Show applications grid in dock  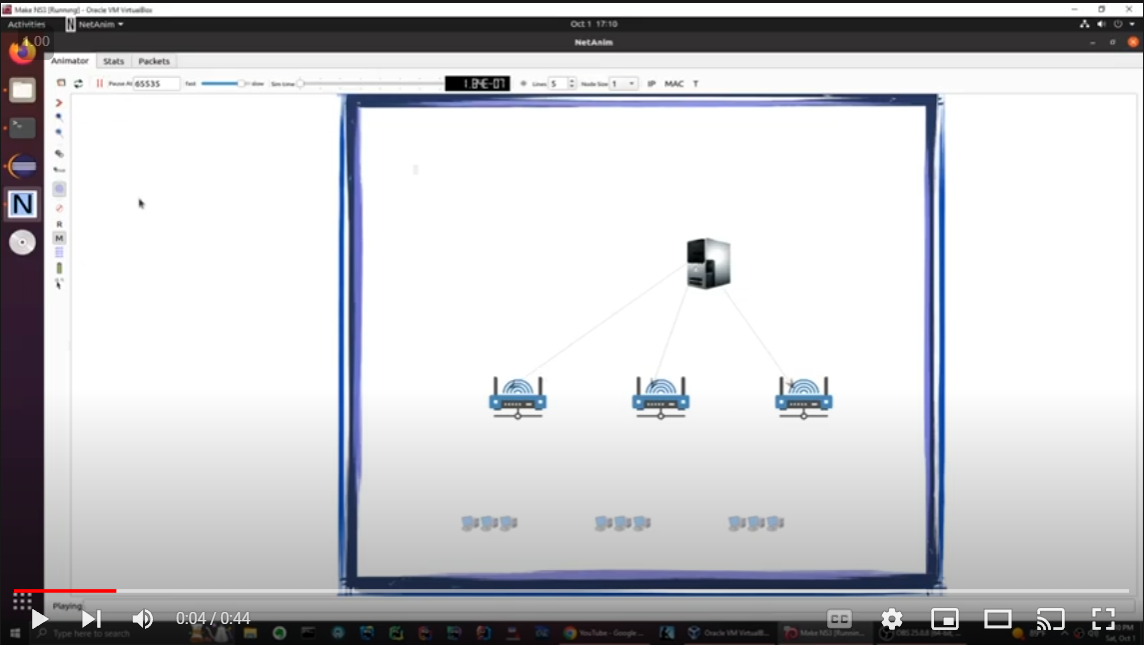[x=22, y=601]
